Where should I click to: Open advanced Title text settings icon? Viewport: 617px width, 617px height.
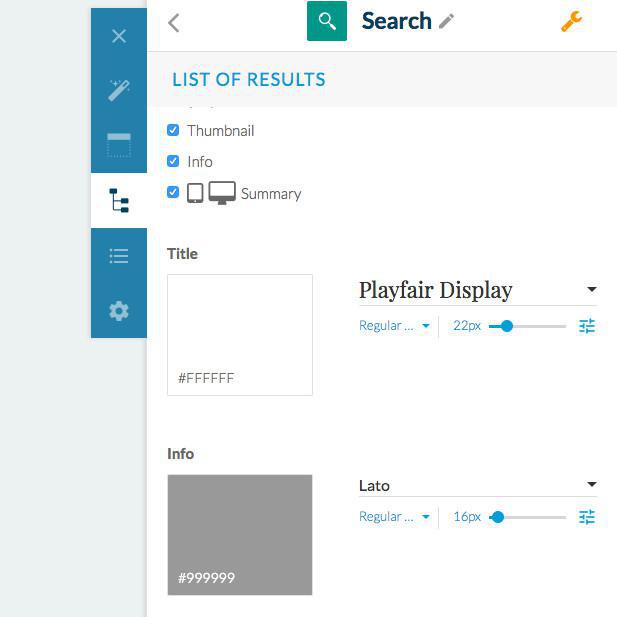pos(587,326)
